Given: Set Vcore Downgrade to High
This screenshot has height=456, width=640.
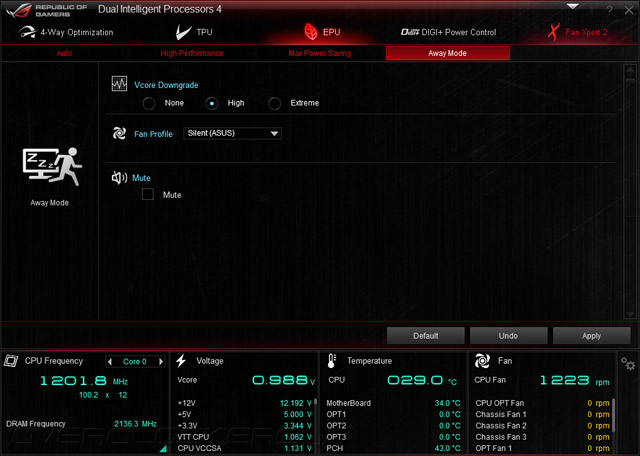Looking at the screenshot, I should pos(211,103).
